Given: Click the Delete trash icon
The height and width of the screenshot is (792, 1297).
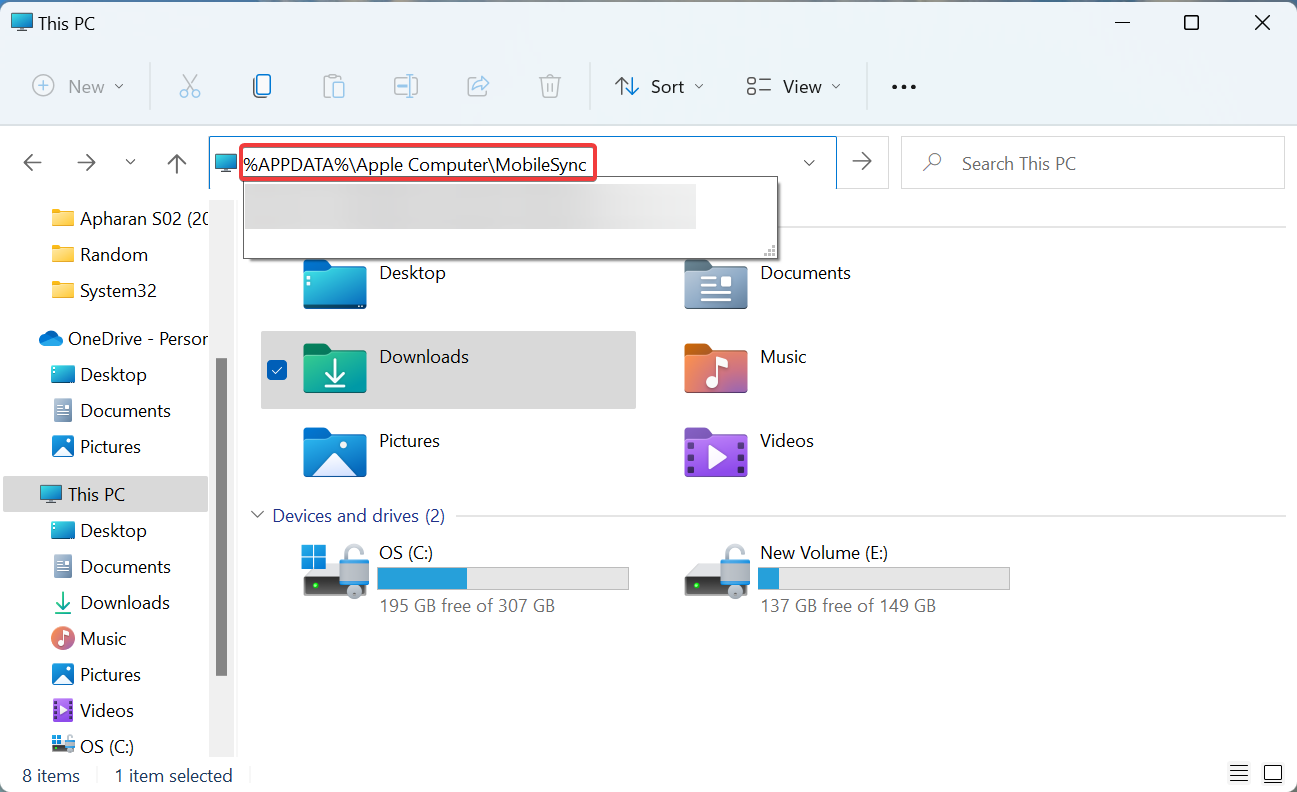Looking at the screenshot, I should [x=550, y=86].
